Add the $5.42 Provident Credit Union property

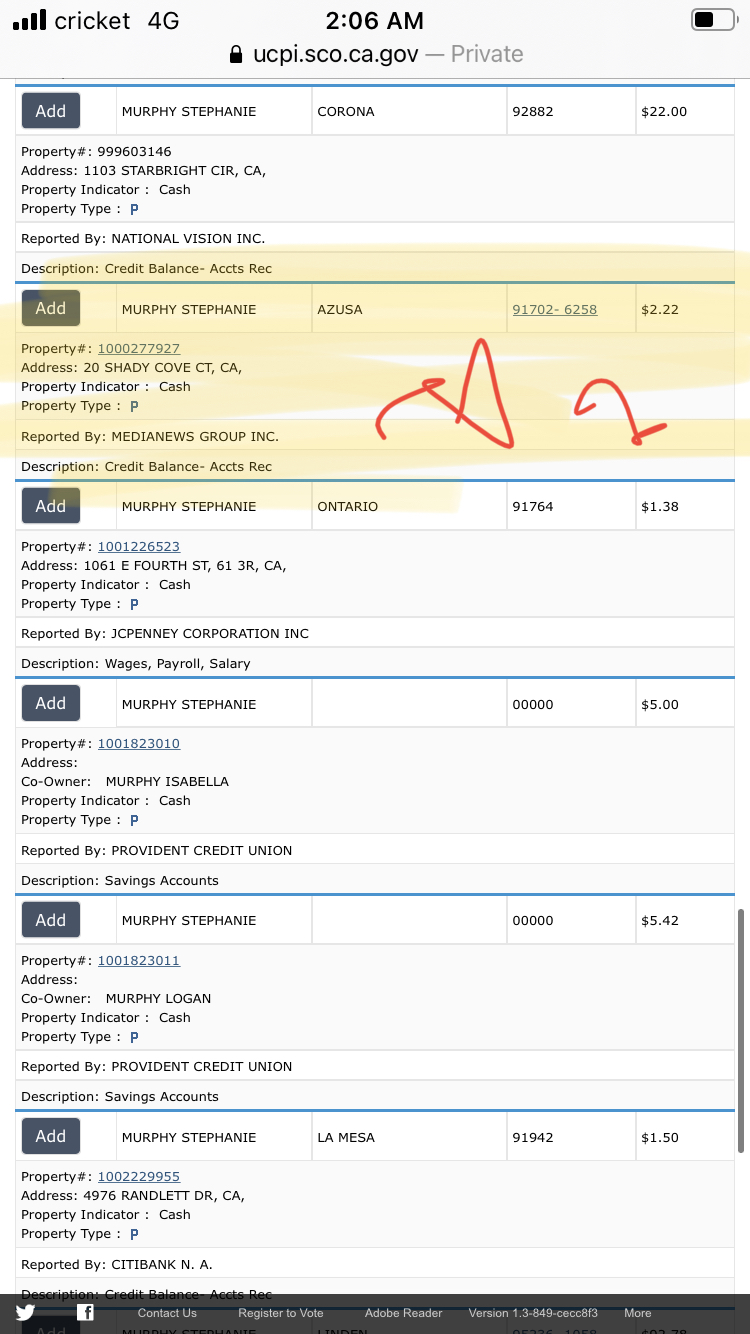point(51,920)
